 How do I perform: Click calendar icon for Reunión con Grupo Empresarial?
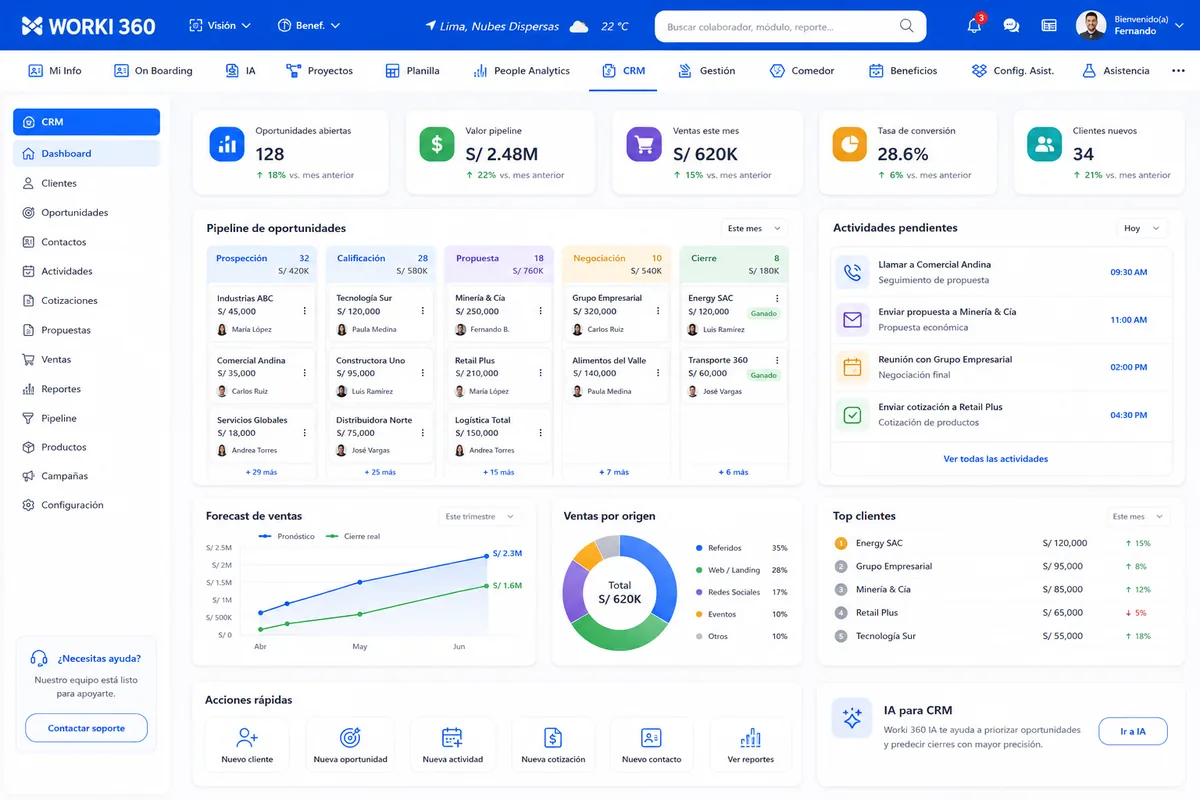point(852,367)
